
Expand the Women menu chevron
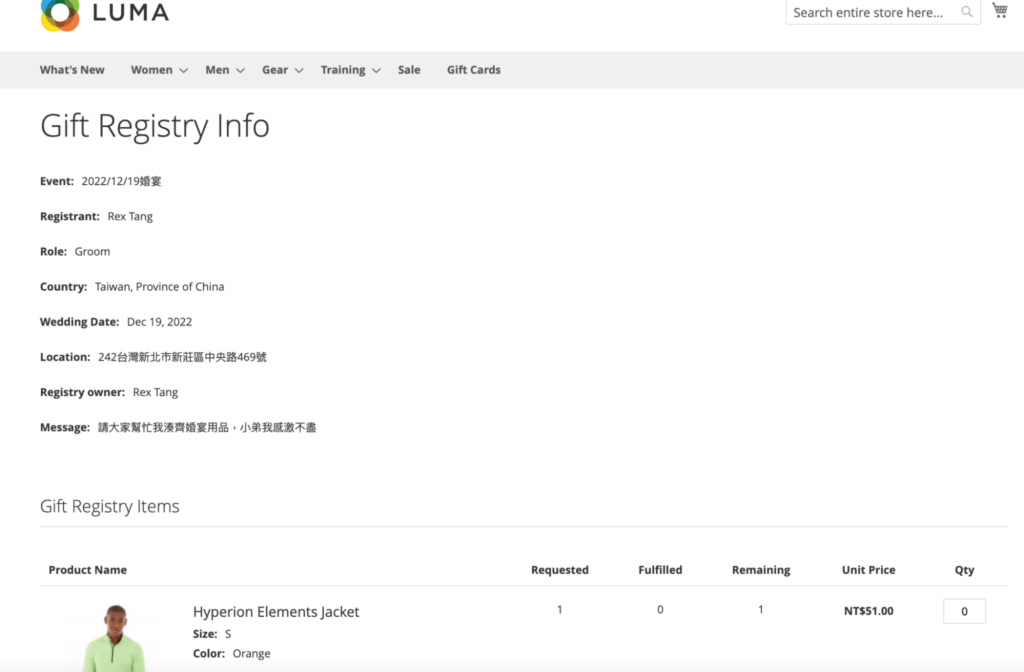[183, 71]
